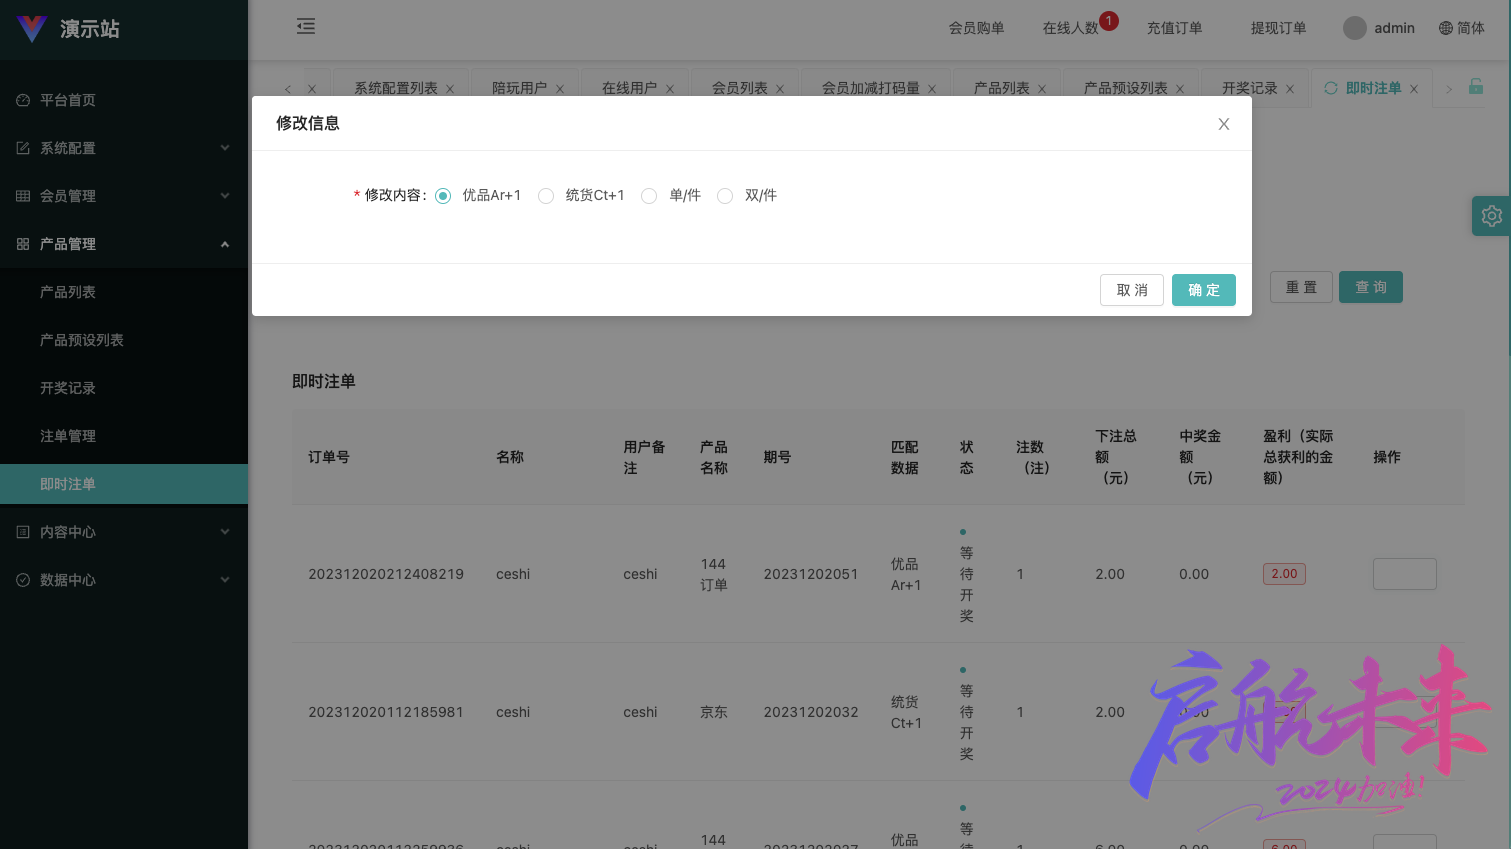Select the 单/件 radio option
1511x849 pixels.
coord(649,196)
